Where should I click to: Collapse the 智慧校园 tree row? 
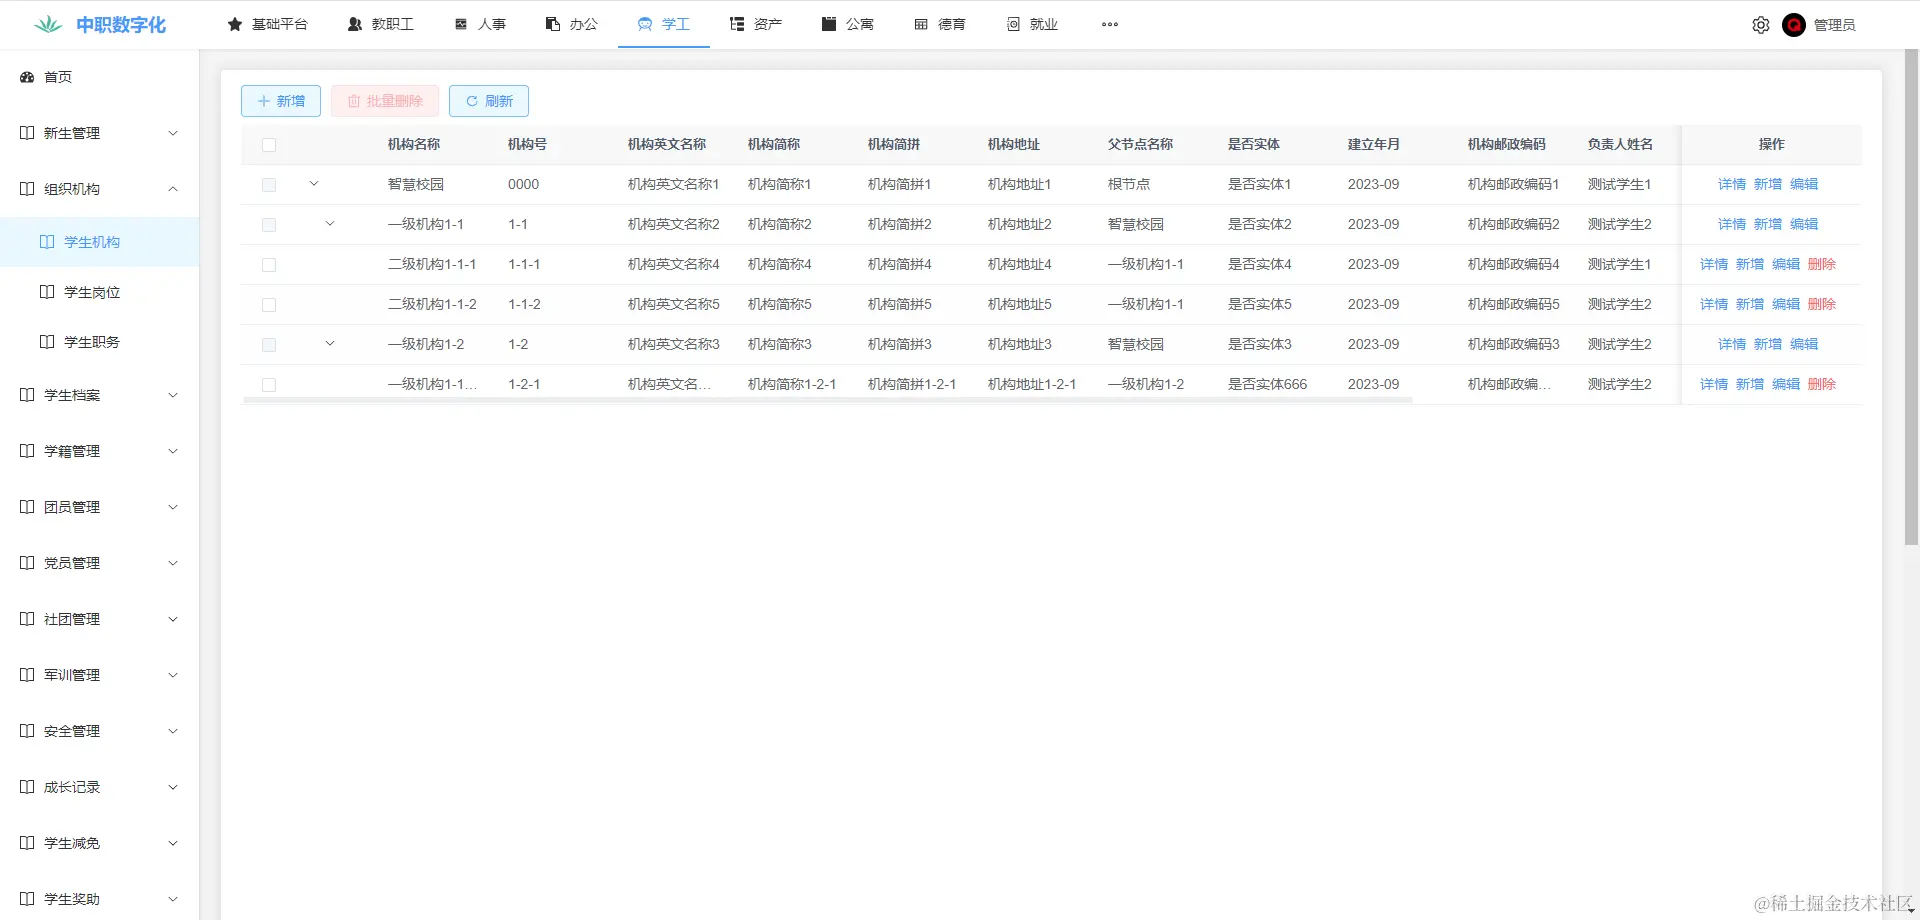tap(314, 184)
